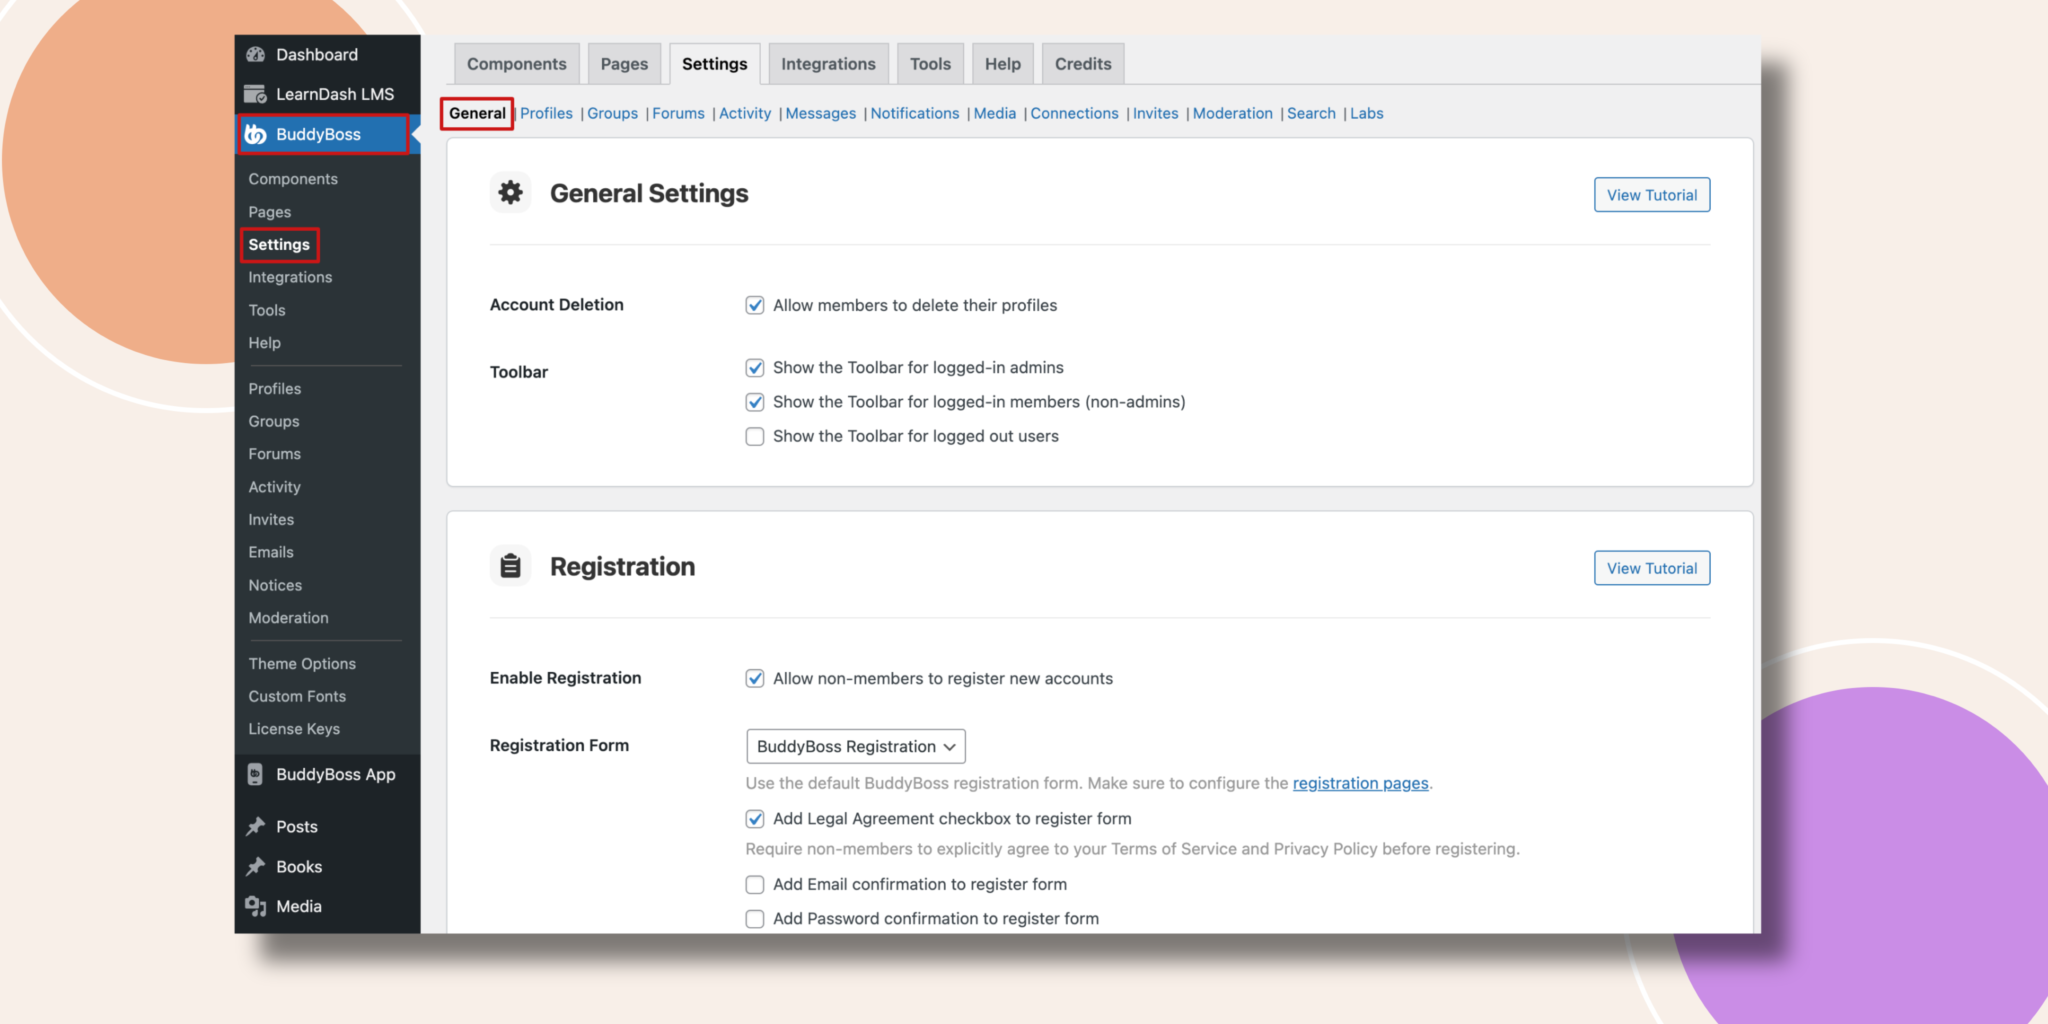Viewport: 2048px width, 1024px height.
Task: Click the Dashboard gauge icon
Action: [256, 55]
